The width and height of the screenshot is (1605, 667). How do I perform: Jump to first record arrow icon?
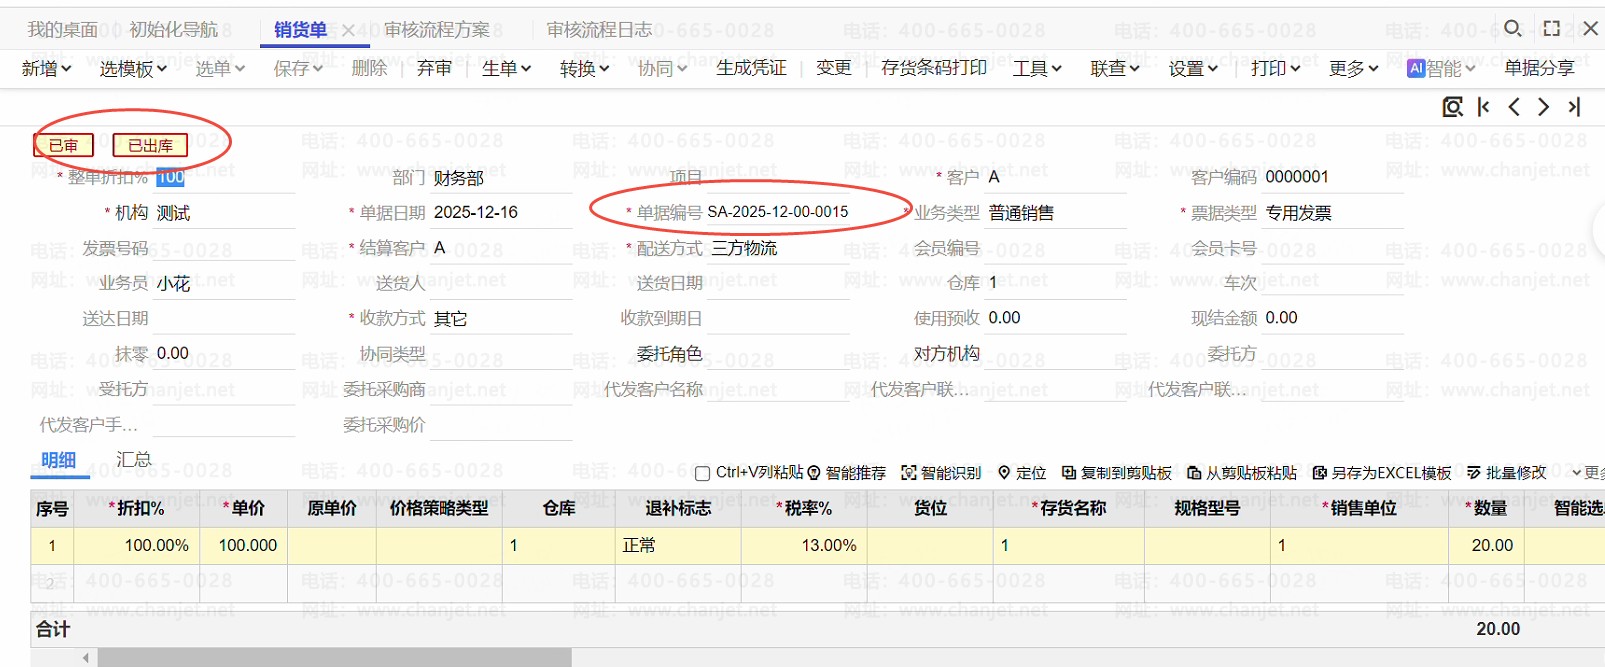(1484, 107)
